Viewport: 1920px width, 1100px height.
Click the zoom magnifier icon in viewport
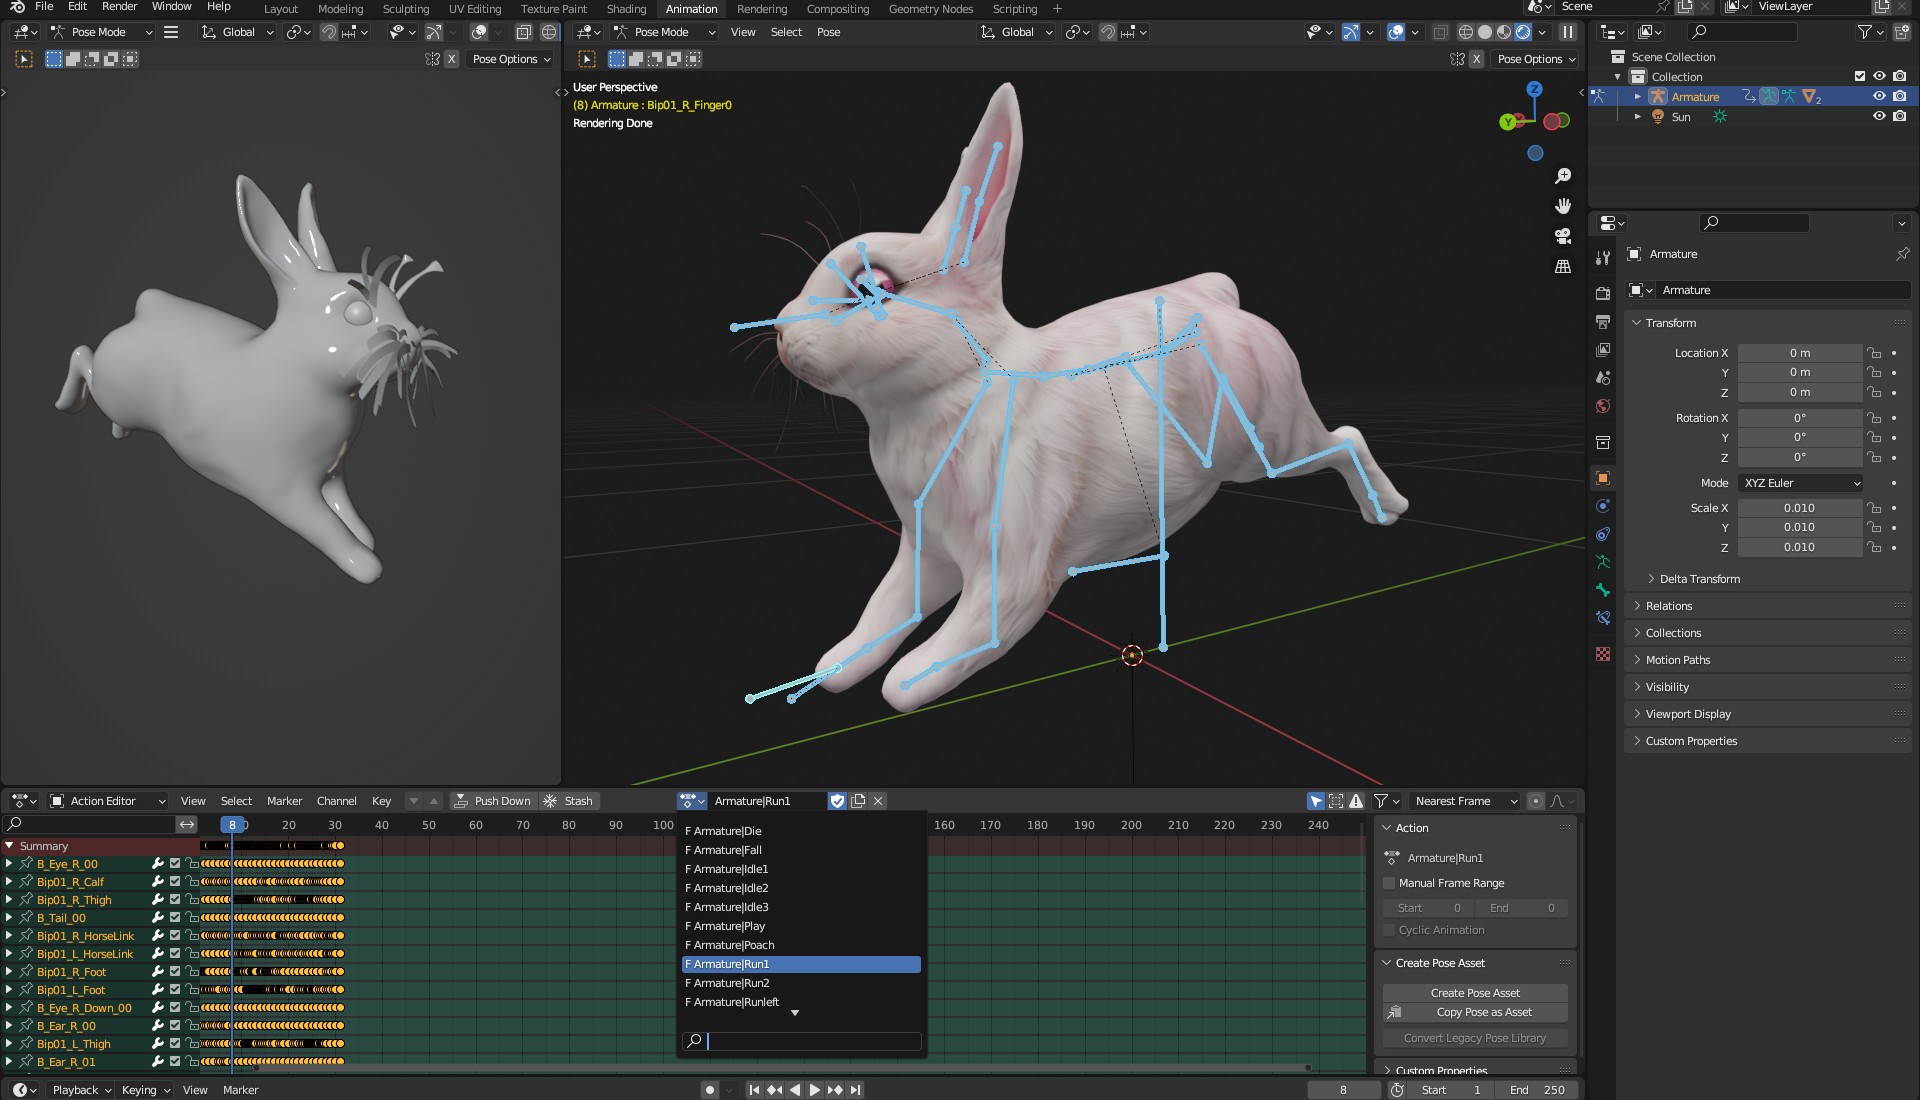(x=1563, y=176)
